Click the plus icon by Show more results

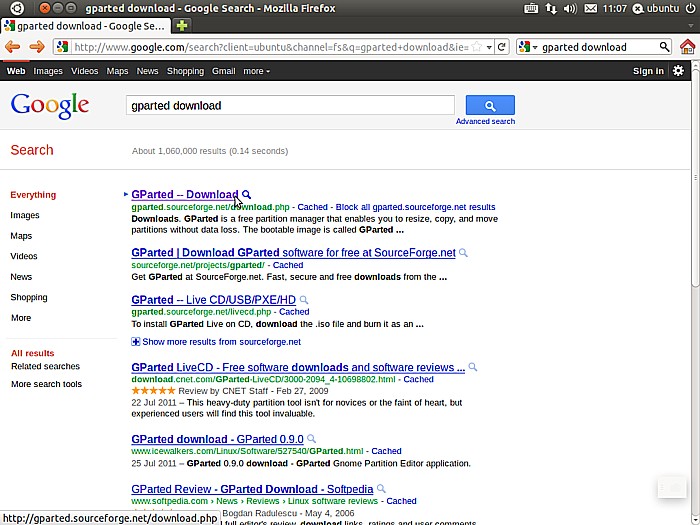click(x=136, y=342)
